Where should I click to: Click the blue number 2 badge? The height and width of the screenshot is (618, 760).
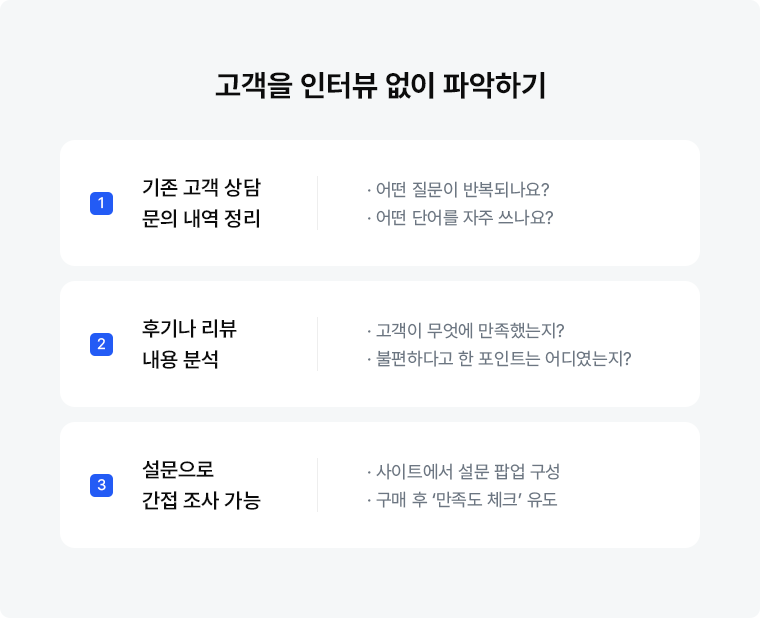click(101, 344)
